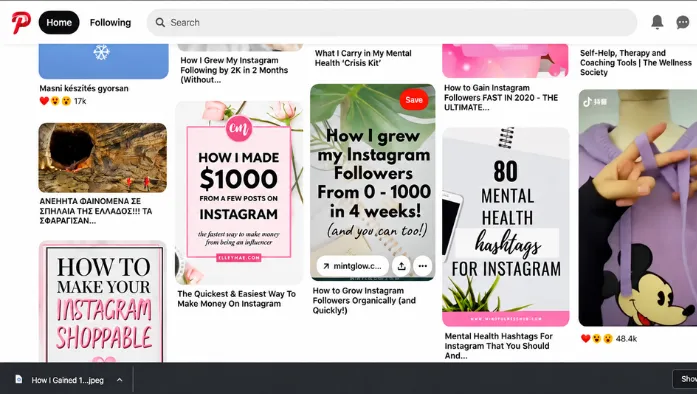Screen dimensions: 697x394
Task: Open the pink pin above Gain Followers title
Action: tap(505, 61)
